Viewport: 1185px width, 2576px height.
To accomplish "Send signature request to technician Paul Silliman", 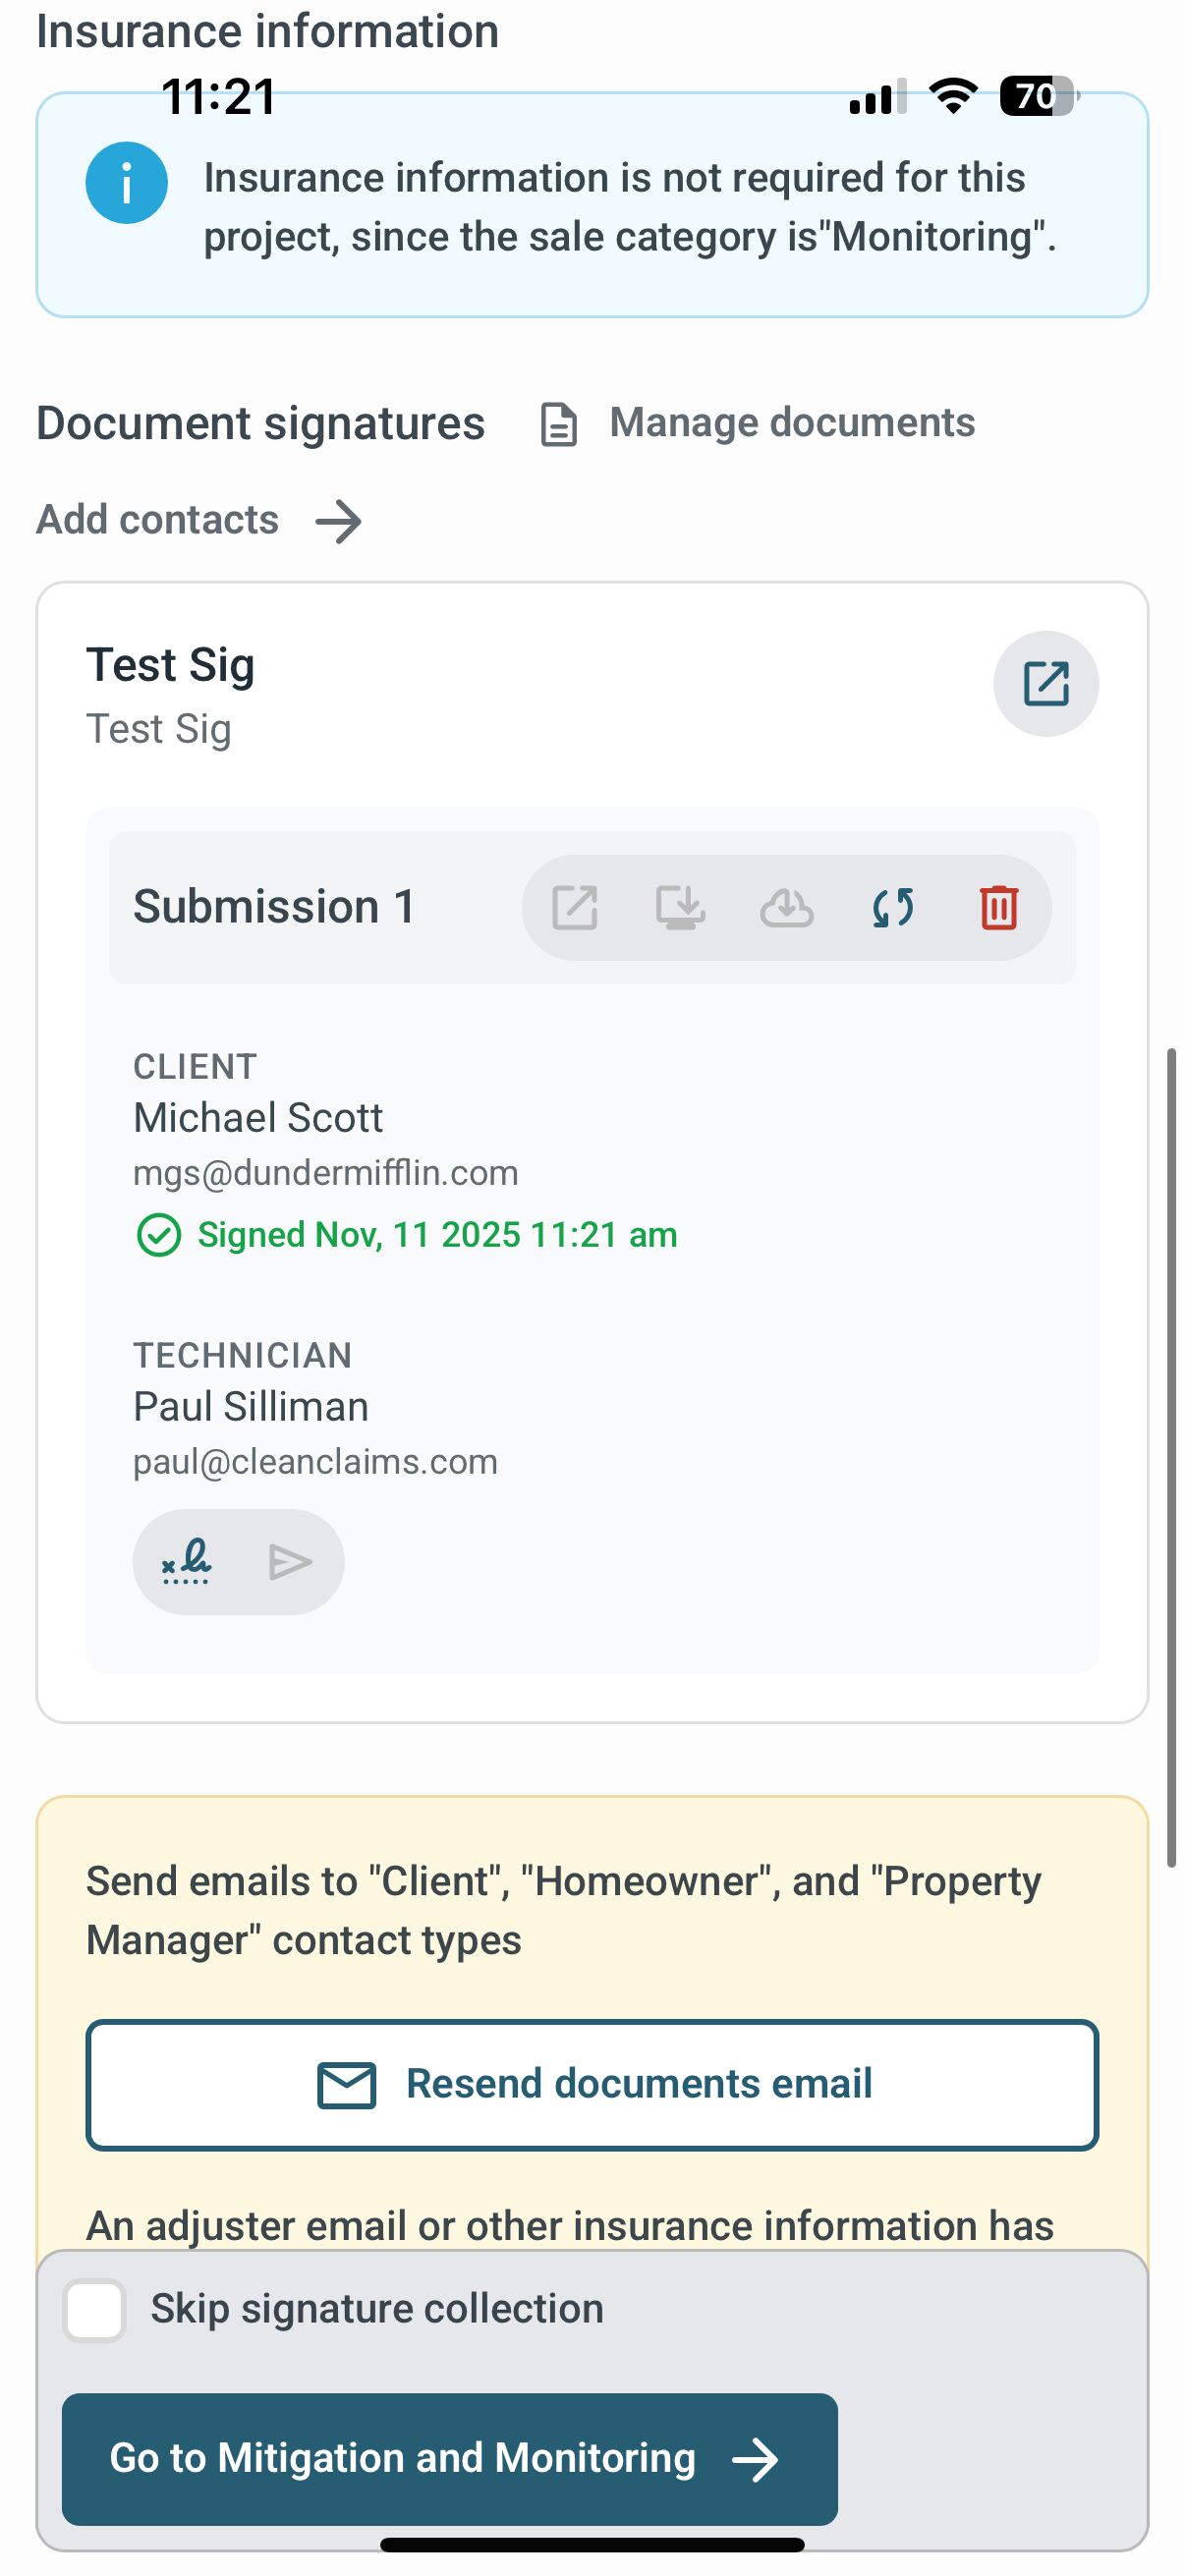I will click(x=290, y=1561).
